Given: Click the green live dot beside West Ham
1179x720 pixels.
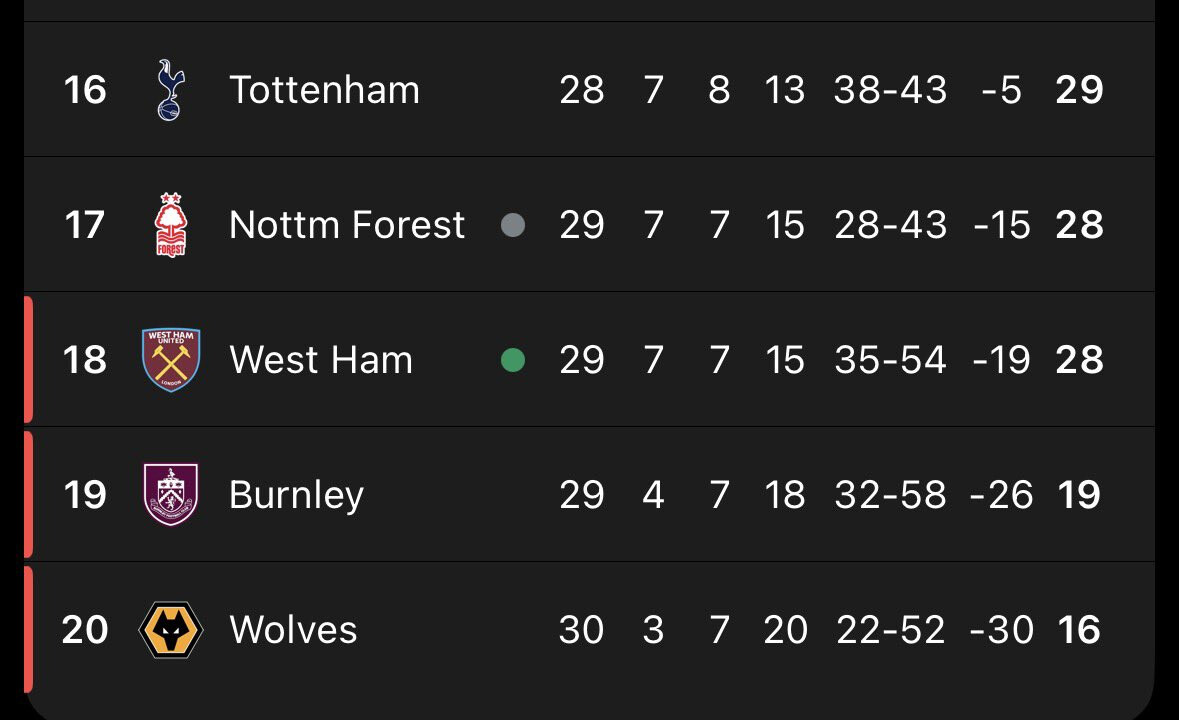Looking at the screenshot, I should tap(513, 360).
